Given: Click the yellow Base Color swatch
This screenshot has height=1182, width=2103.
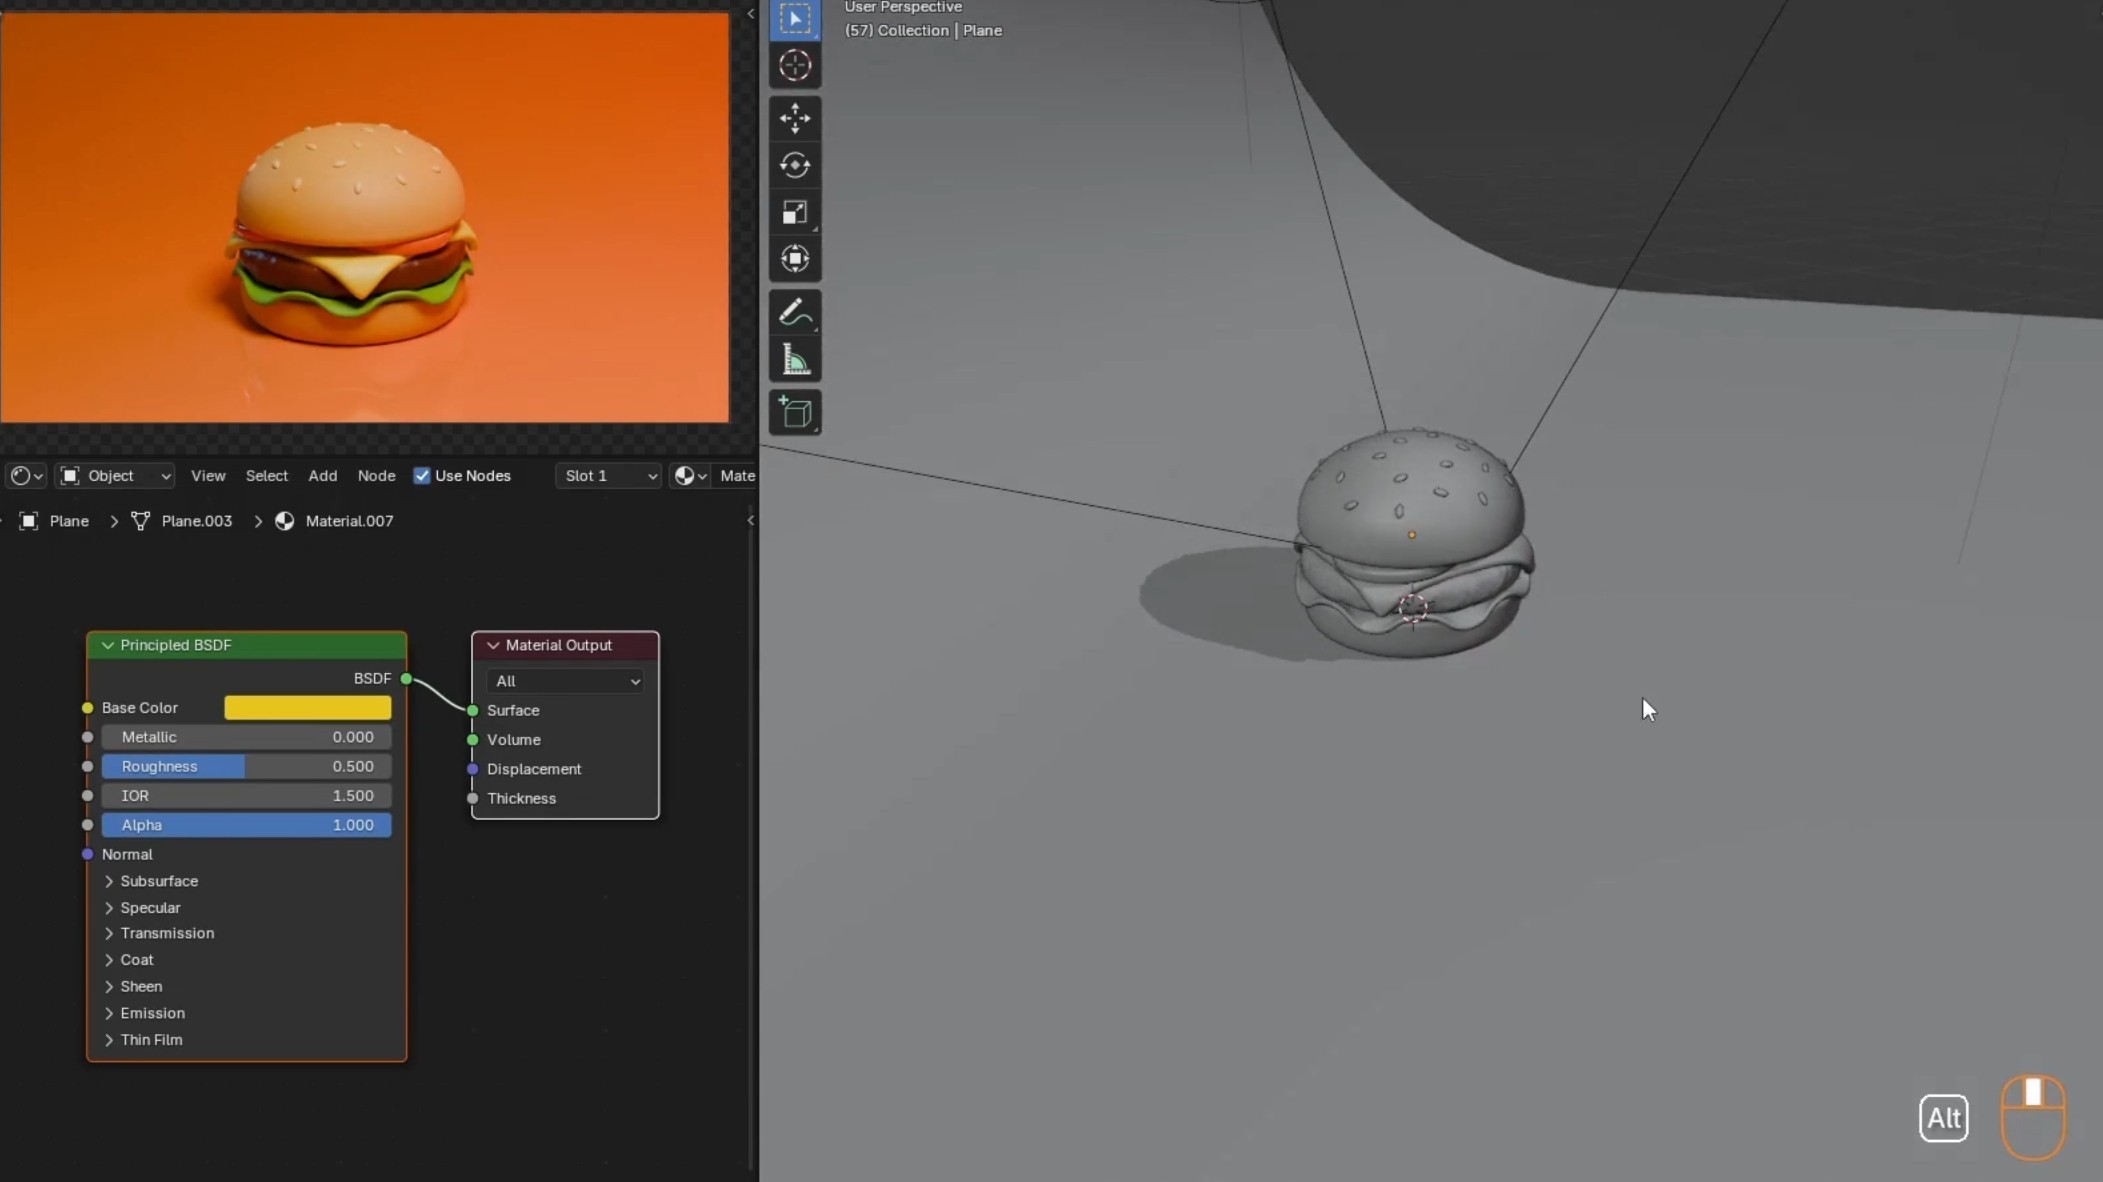Looking at the screenshot, I should [x=307, y=708].
